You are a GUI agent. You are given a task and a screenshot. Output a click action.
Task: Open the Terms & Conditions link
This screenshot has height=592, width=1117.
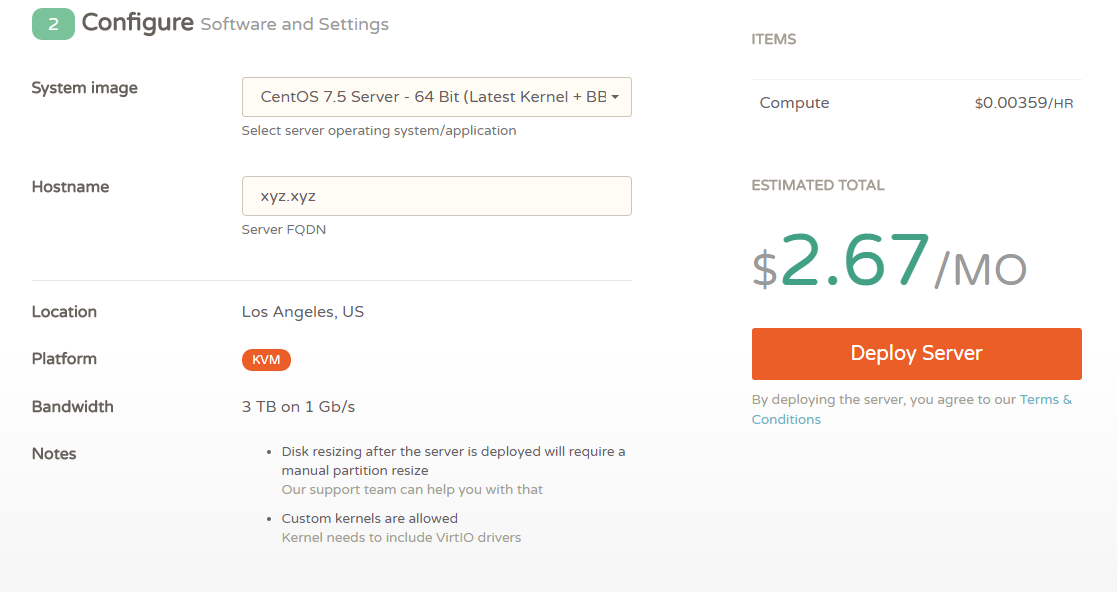pyautogui.click(x=912, y=410)
